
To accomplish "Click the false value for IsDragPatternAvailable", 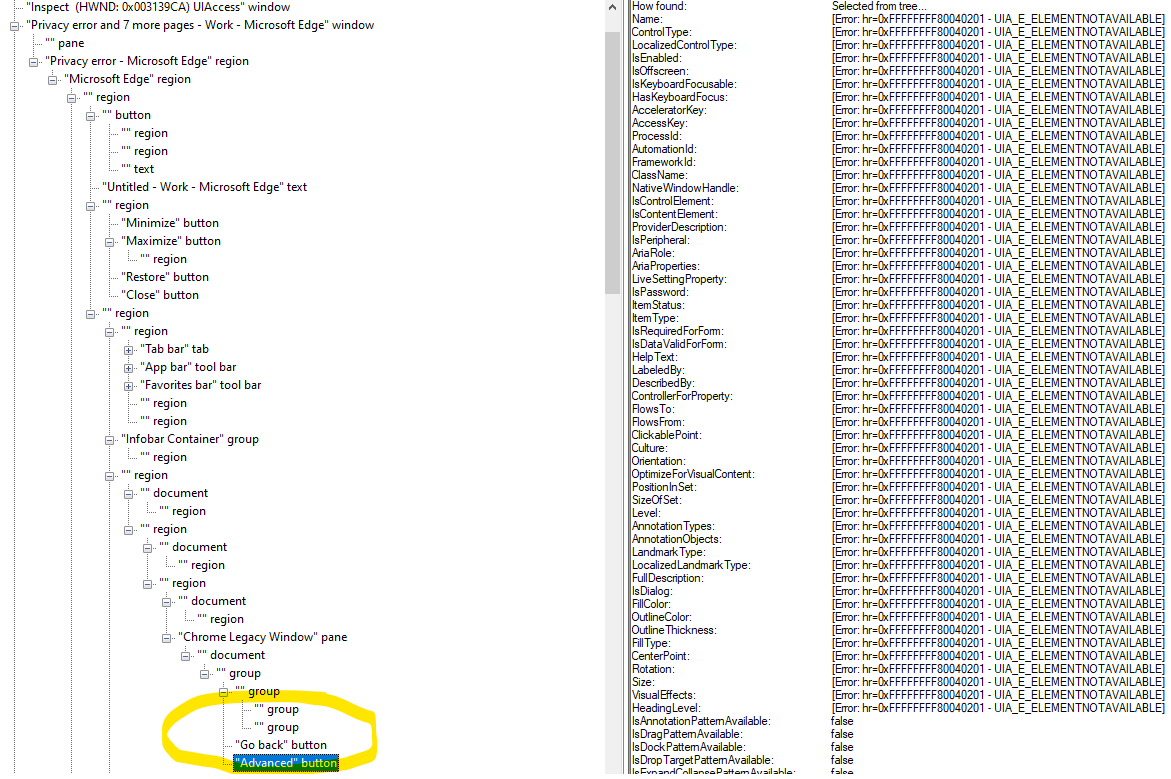I will [842, 734].
